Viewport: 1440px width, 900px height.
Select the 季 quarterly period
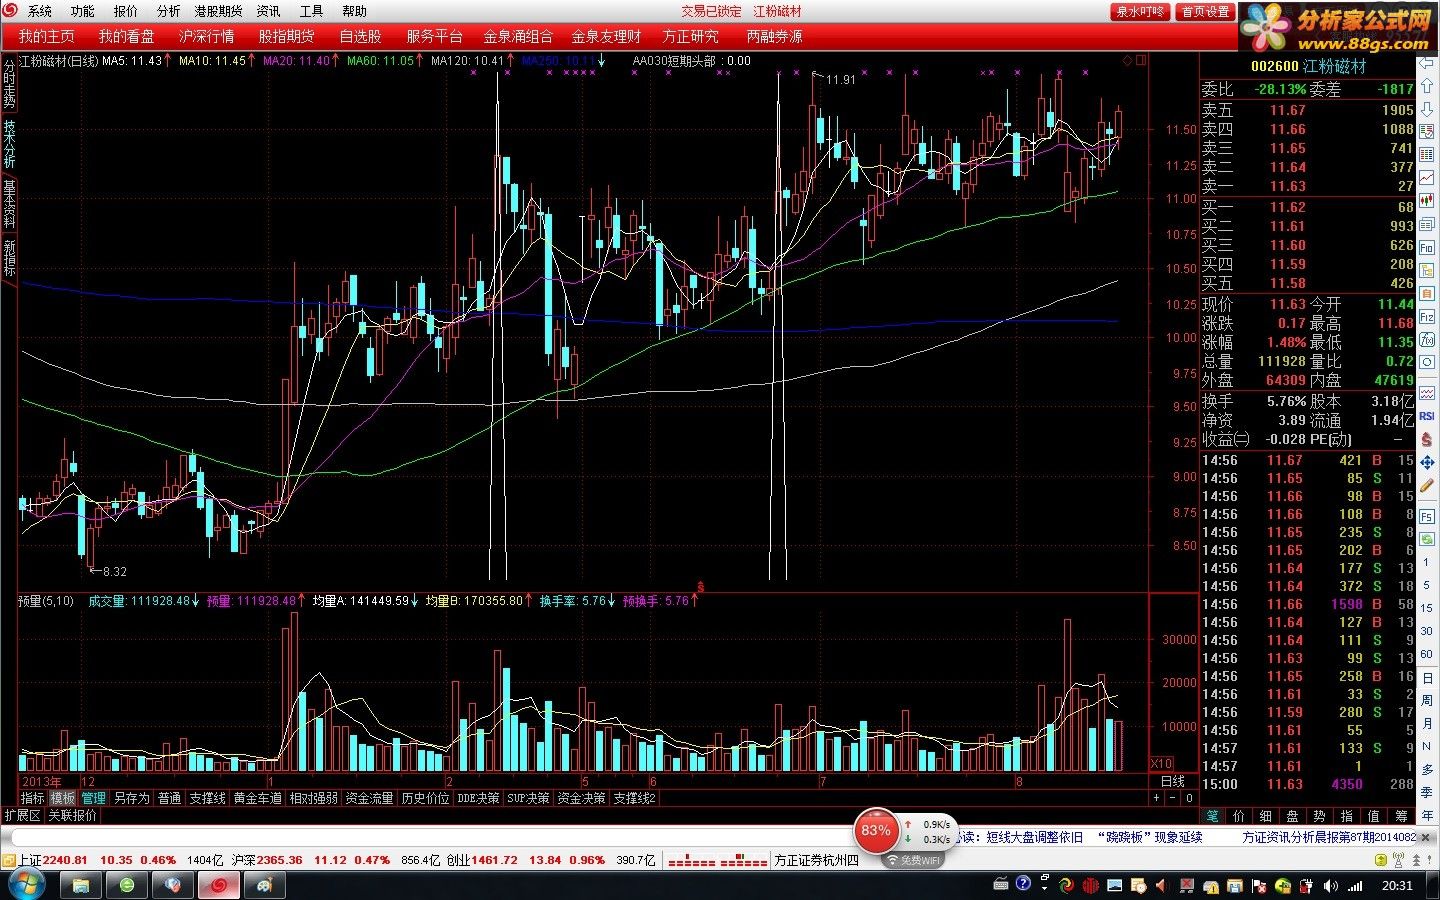[1427, 790]
